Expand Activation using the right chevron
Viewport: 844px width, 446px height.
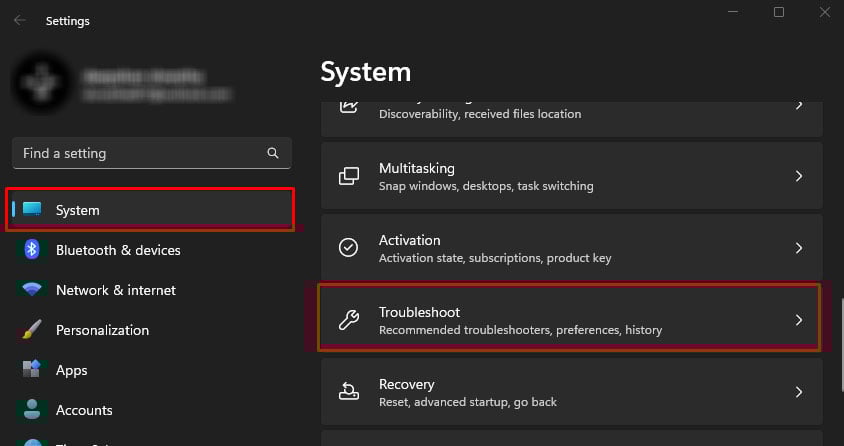(798, 248)
